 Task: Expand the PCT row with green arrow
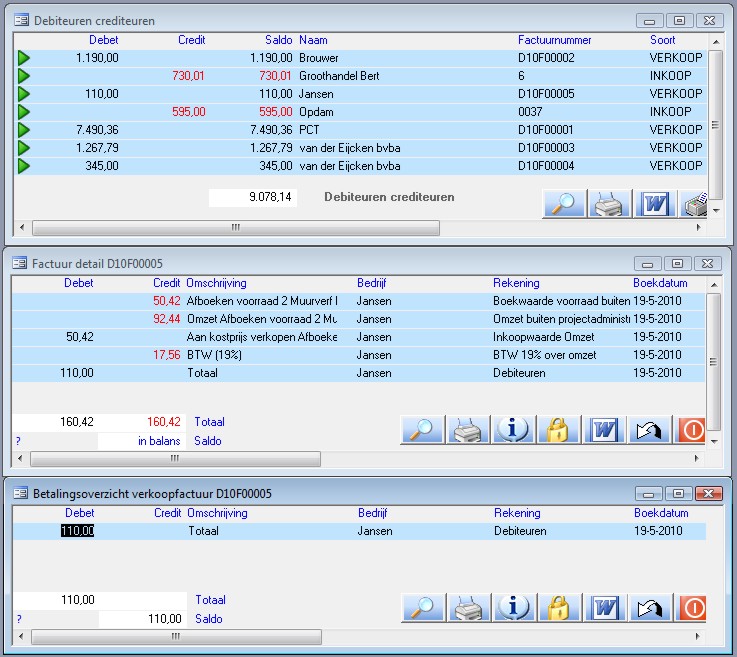pyautogui.click(x=24, y=130)
